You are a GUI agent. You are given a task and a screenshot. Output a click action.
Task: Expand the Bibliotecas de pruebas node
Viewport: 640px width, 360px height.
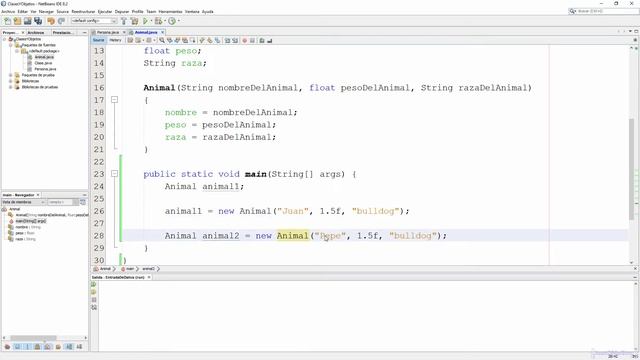(x=11, y=87)
